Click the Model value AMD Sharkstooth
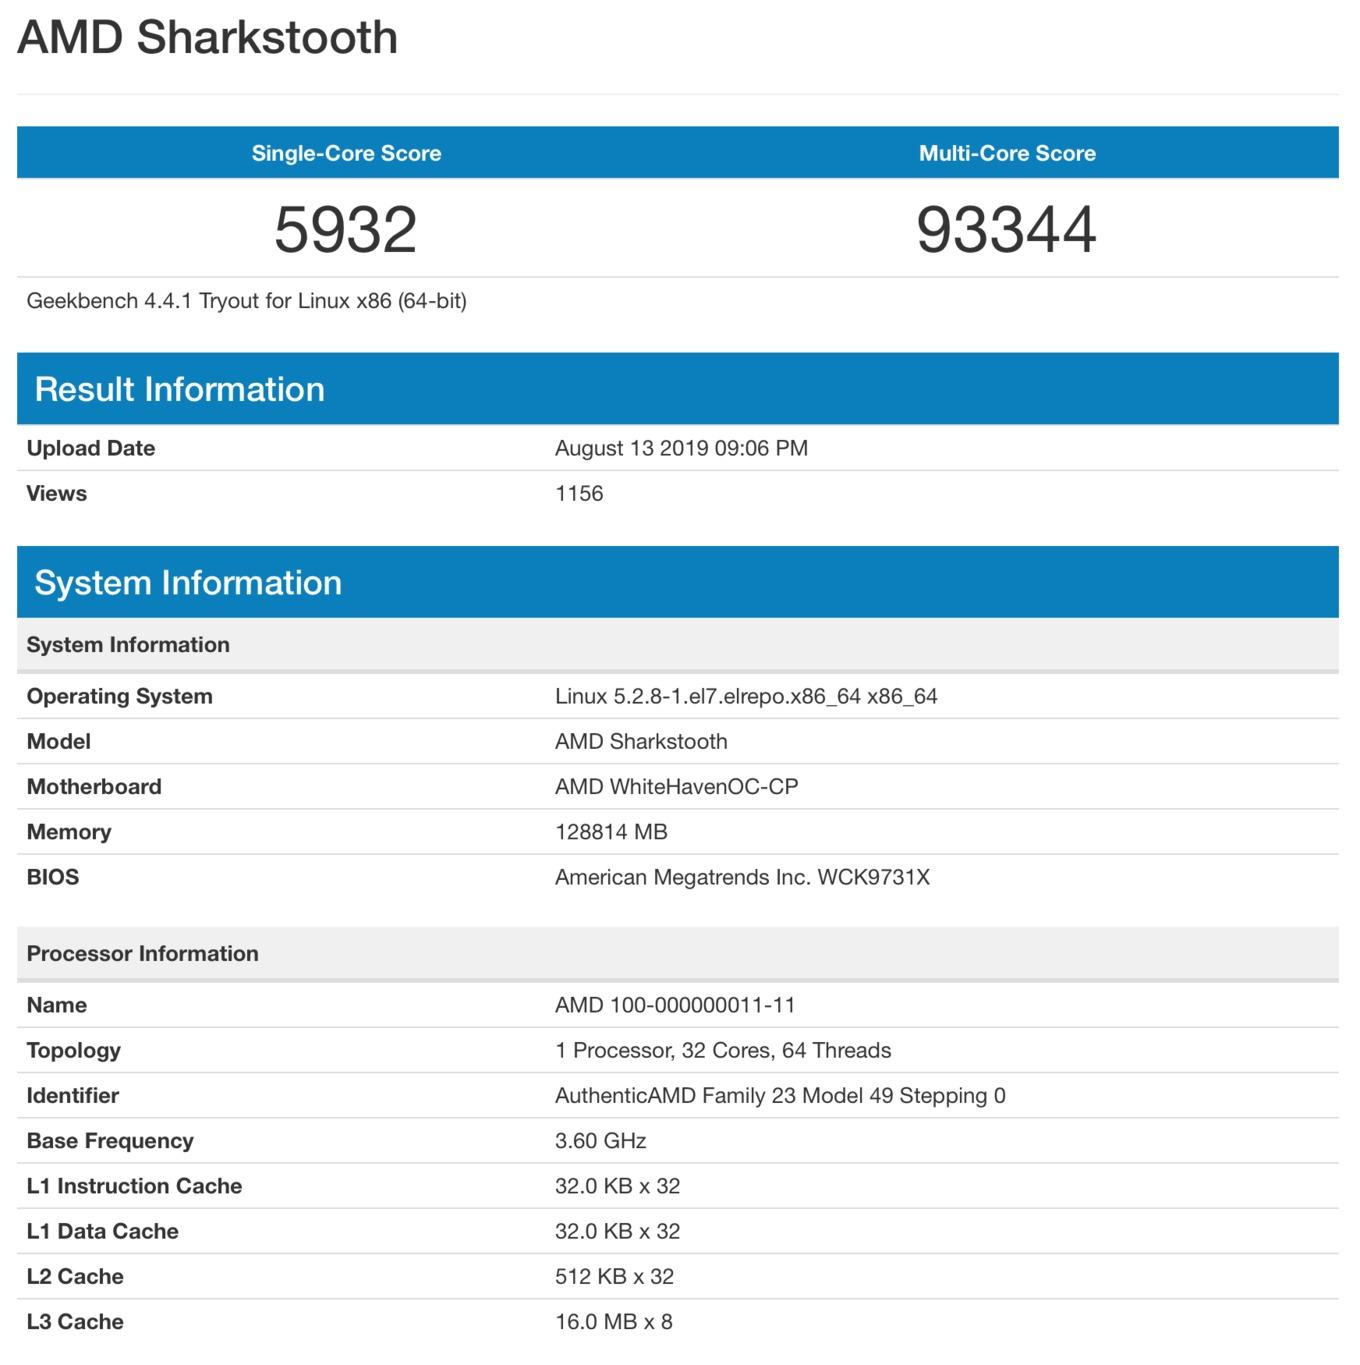The image size is (1360, 1365). (x=641, y=741)
